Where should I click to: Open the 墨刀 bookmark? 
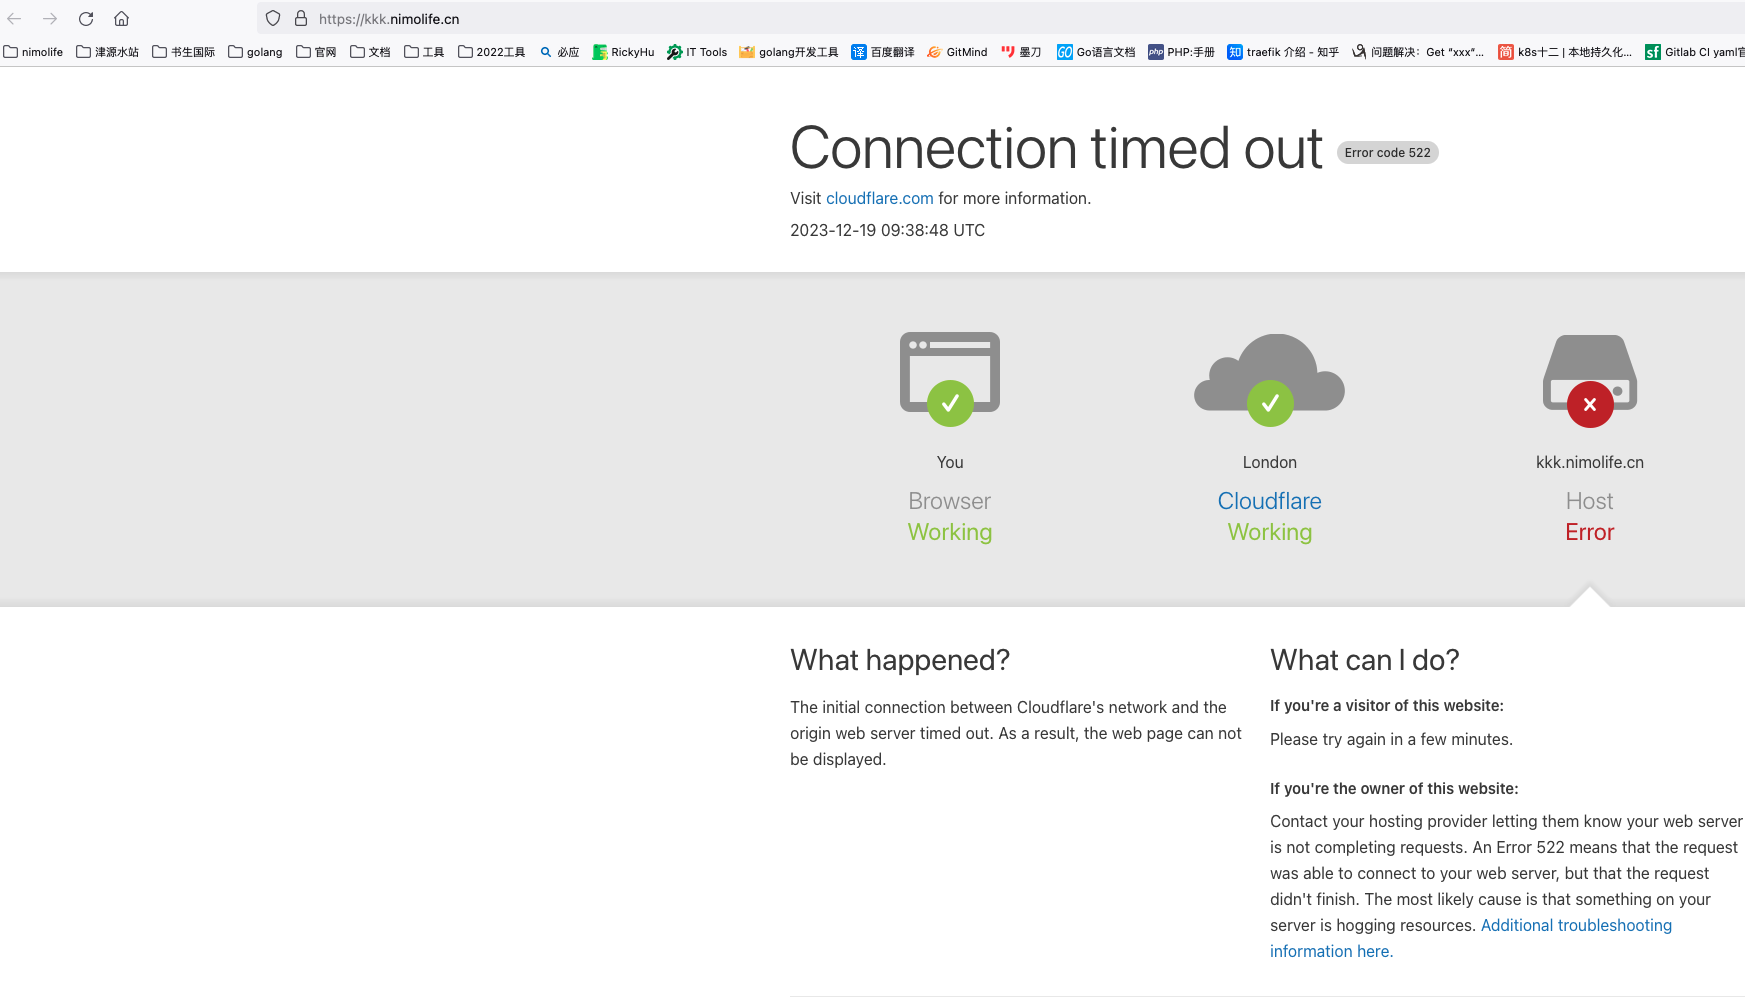tap(1021, 52)
